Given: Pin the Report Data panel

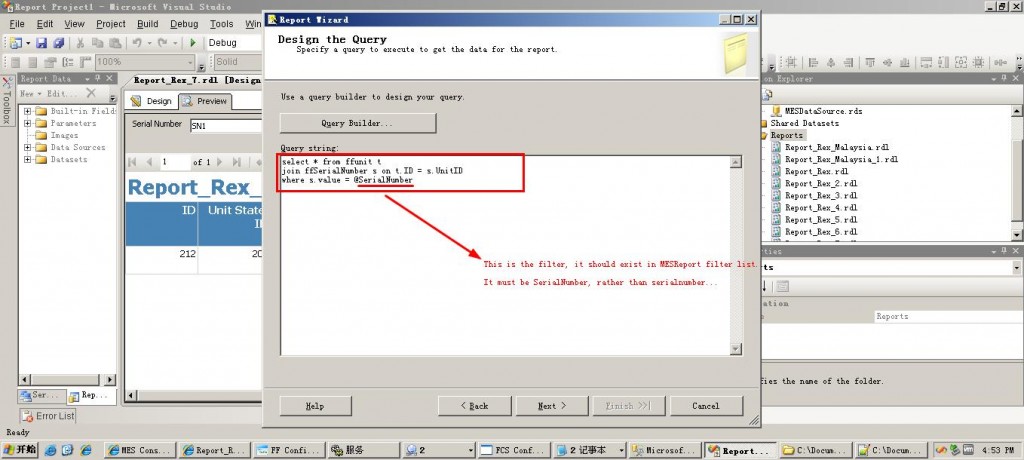Looking at the screenshot, I should pyautogui.click(x=98, y=78).
